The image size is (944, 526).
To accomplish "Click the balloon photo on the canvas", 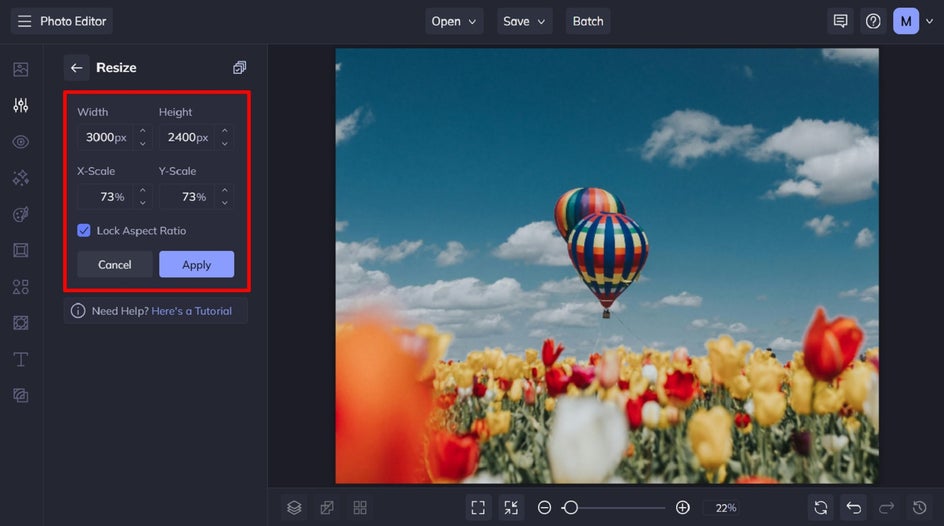I will 607,266.
